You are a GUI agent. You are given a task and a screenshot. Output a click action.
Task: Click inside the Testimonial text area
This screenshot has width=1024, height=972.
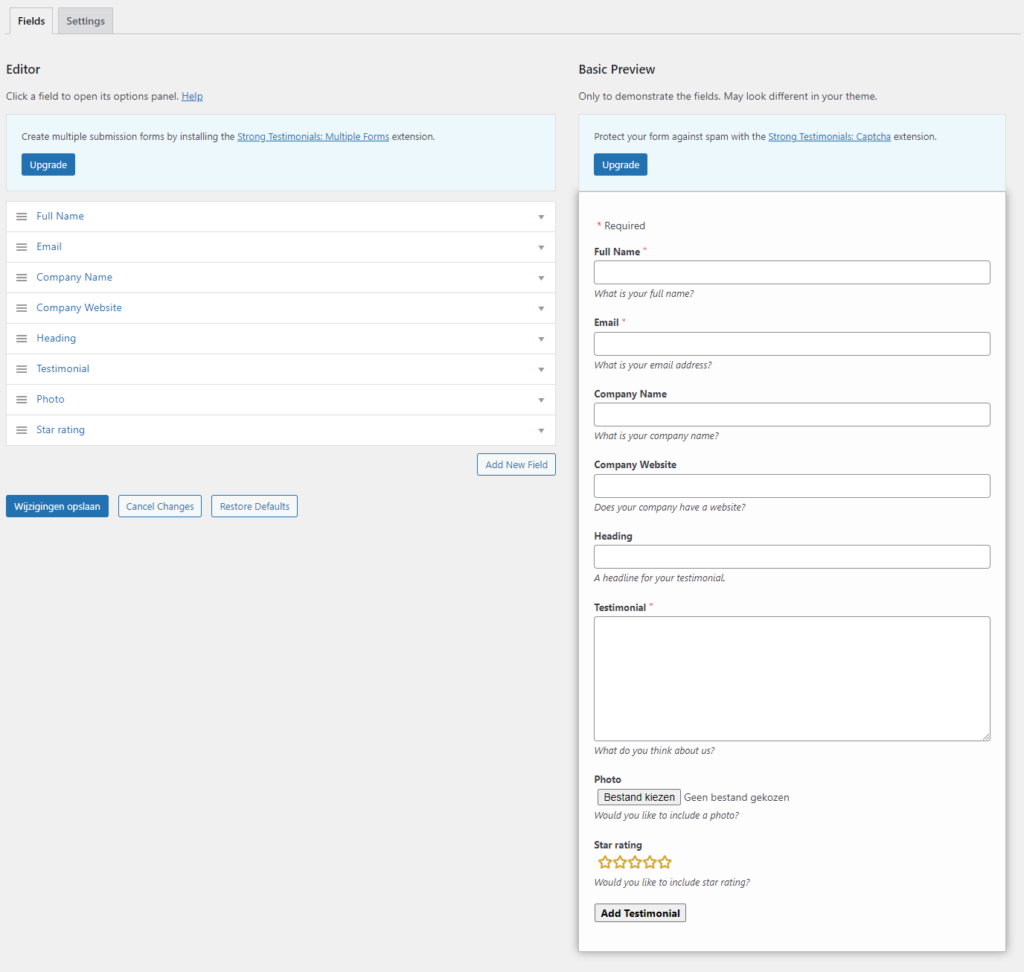point(792,679)
